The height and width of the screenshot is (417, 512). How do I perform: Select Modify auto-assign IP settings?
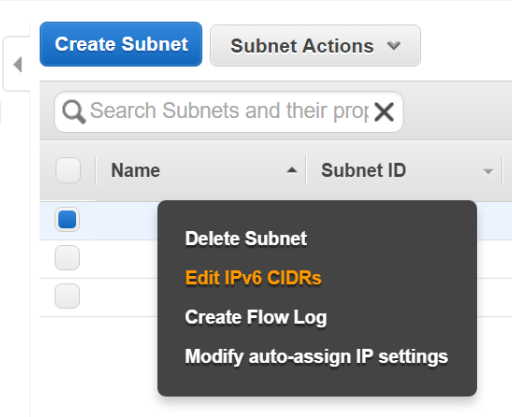point(316,356)
